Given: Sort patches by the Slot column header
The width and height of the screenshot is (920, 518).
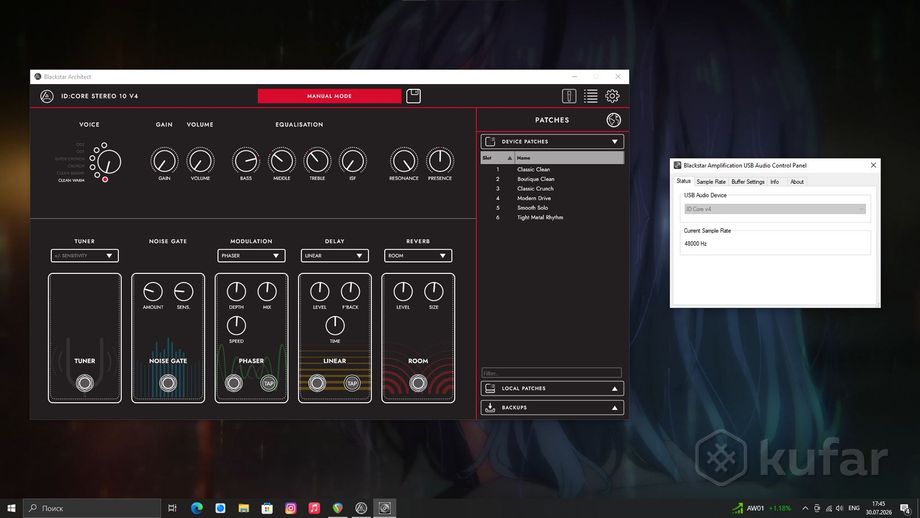Looking at the screenshot, I should [498, 158].
